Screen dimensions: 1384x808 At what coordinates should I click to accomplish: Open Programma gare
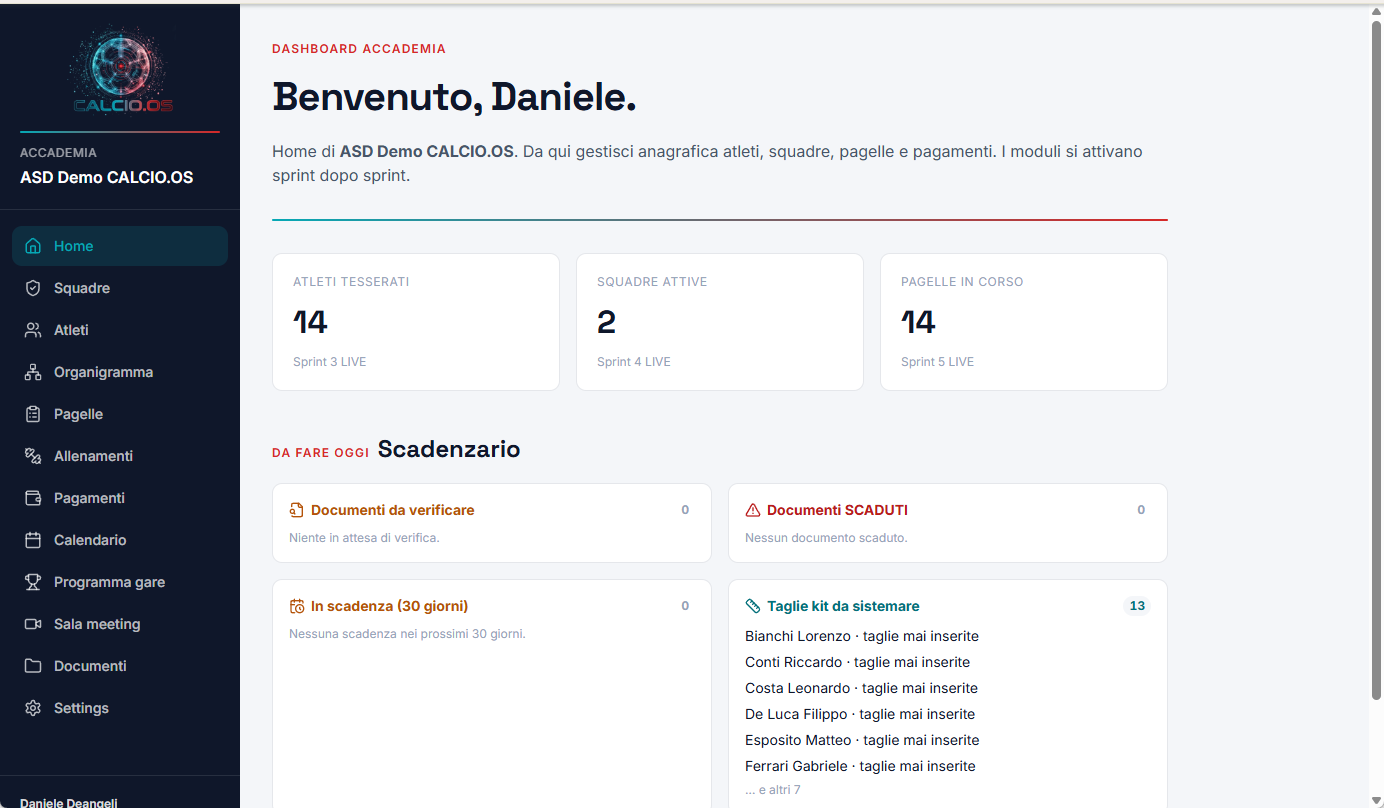[x=120, y=582]
